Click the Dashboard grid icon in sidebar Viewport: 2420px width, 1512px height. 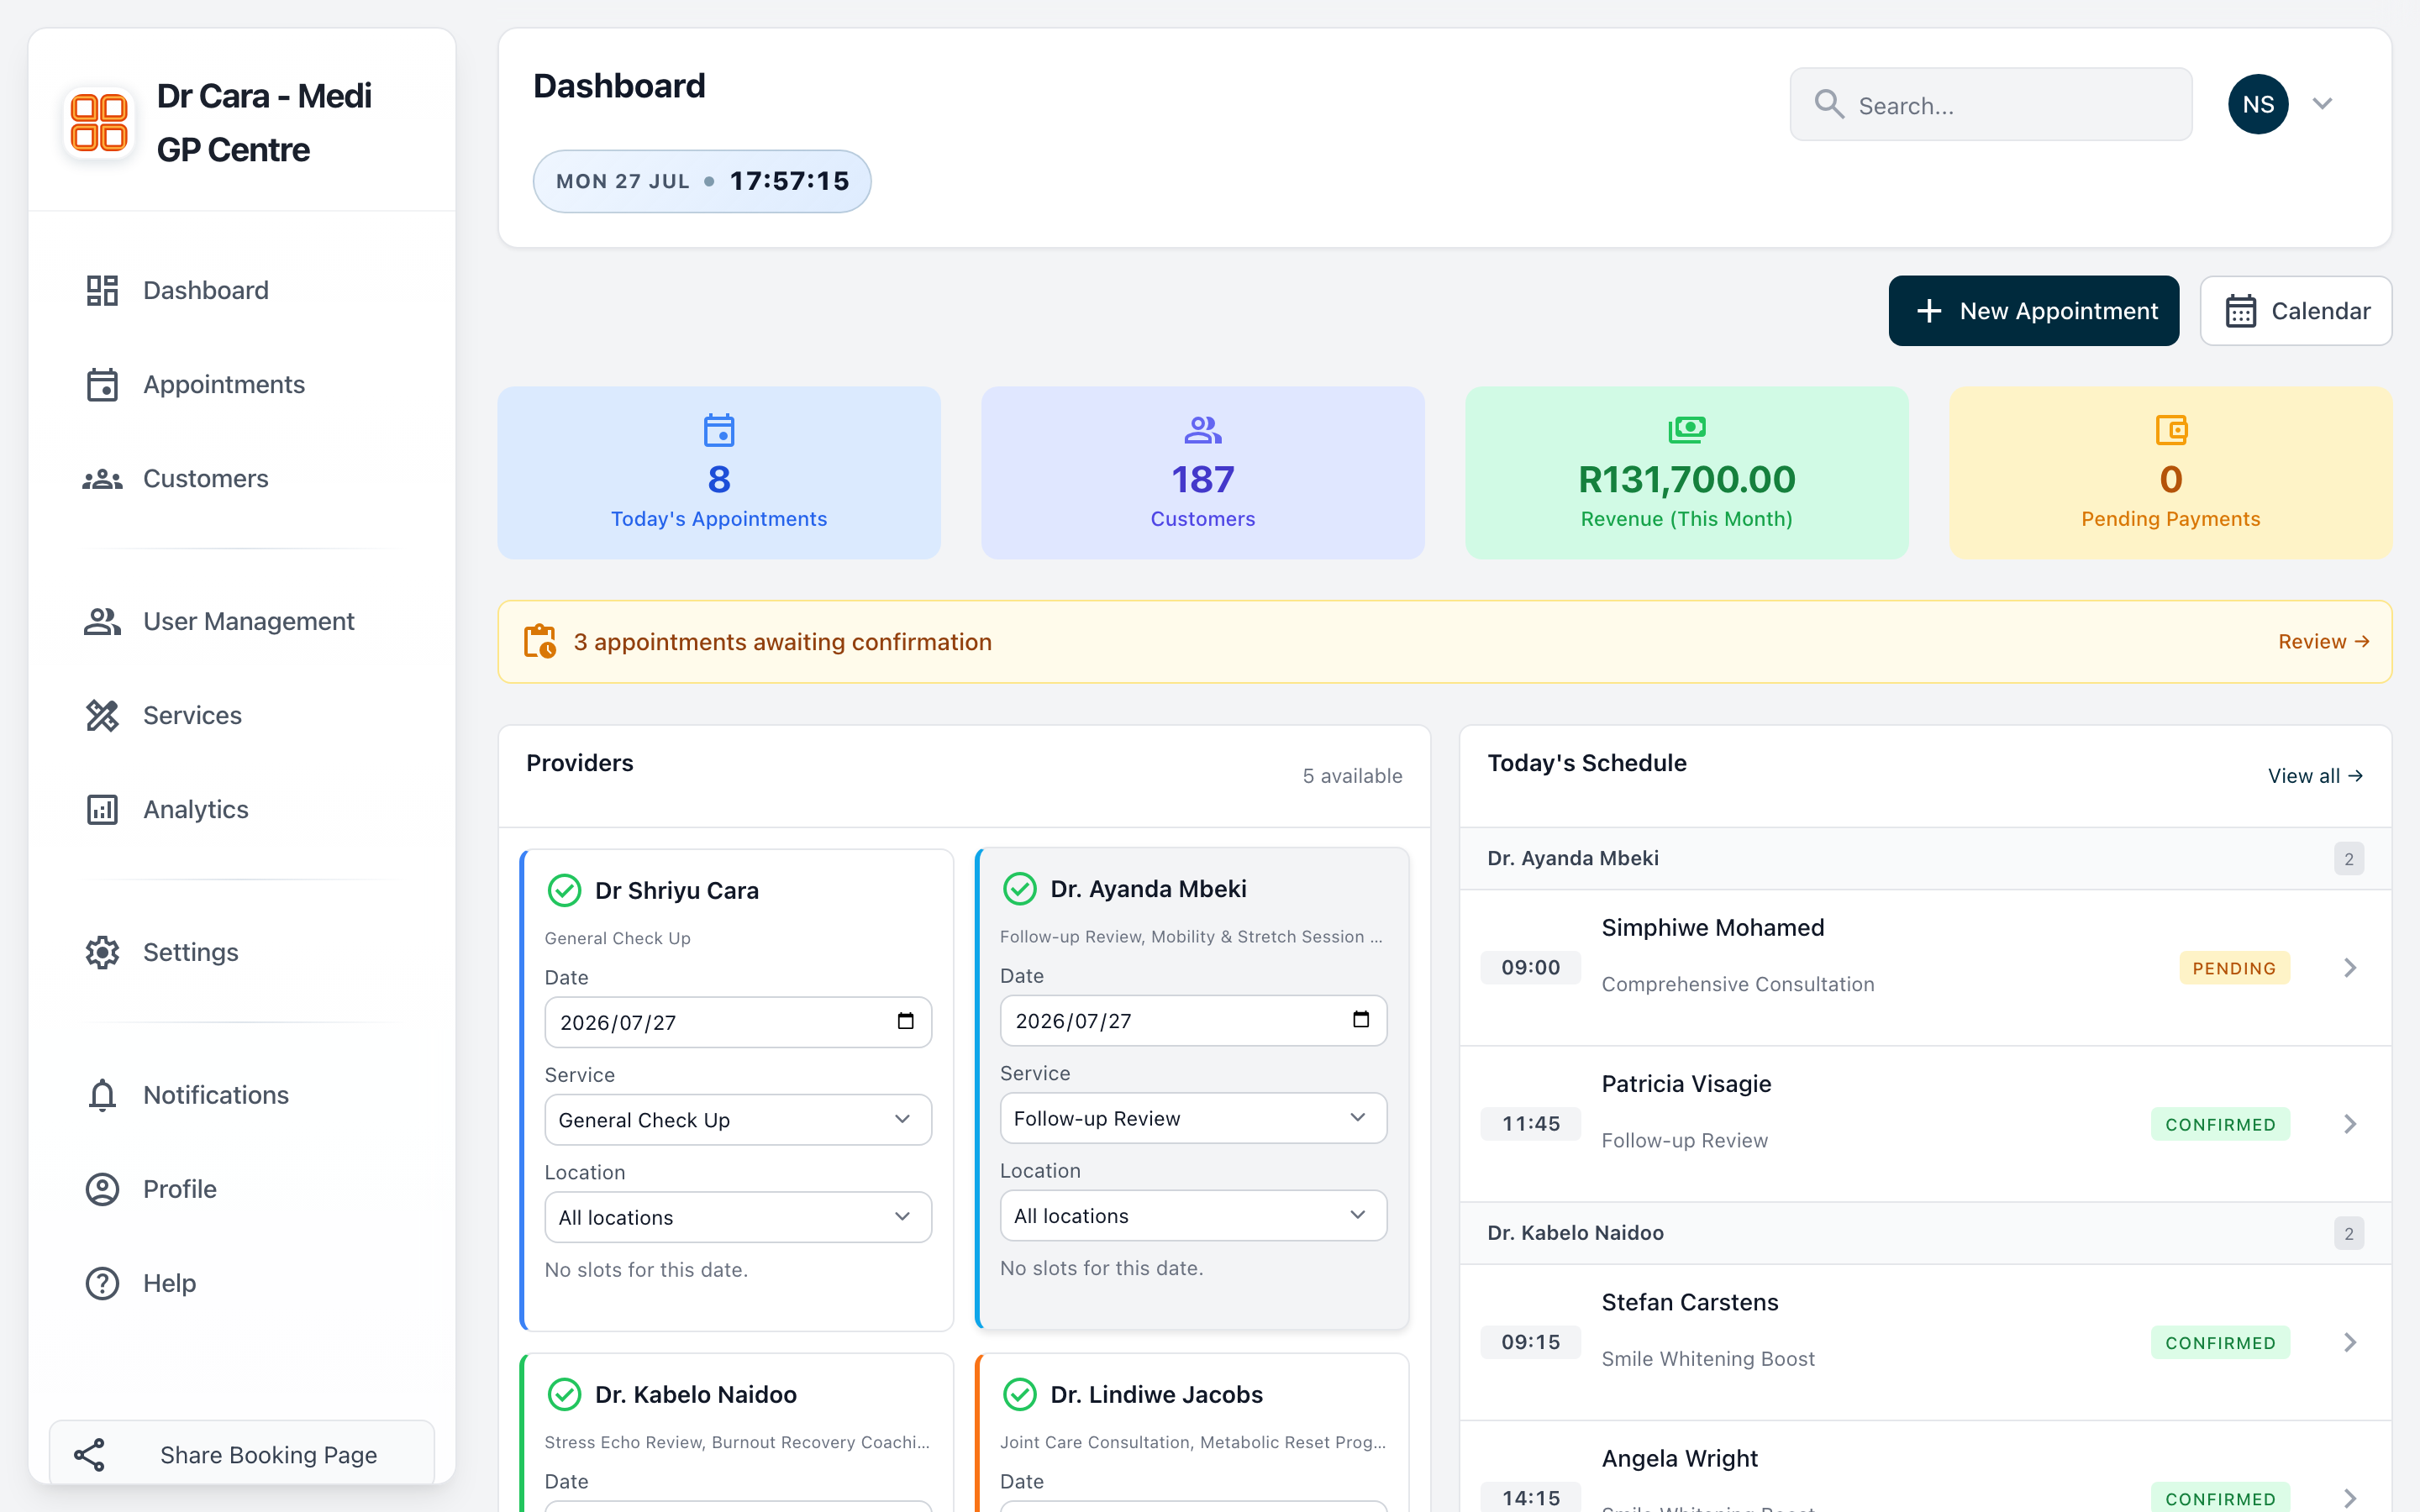(x=102, y=290)
